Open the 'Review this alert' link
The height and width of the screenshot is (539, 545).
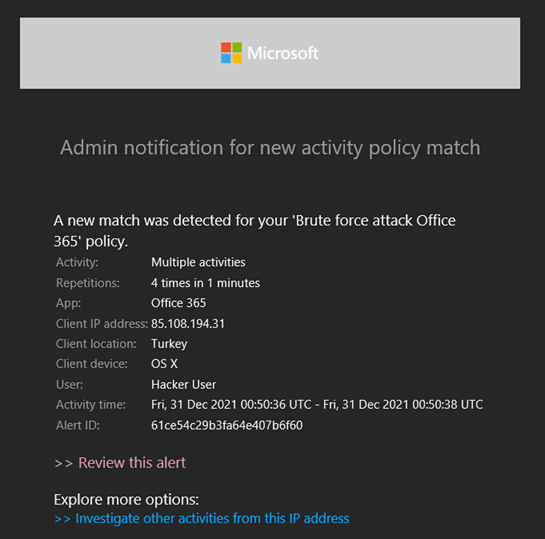(x=132, y=463)
